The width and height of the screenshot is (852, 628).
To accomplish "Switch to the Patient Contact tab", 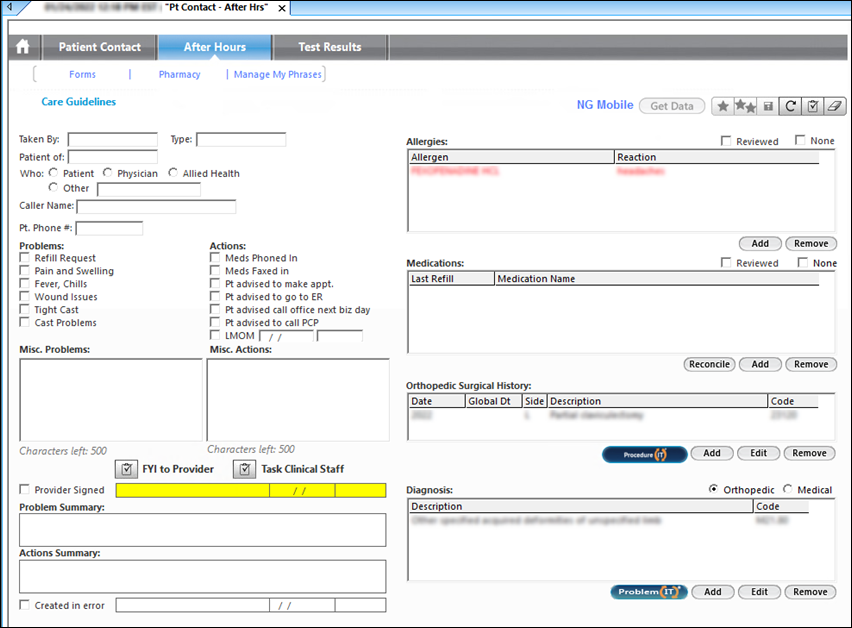I will pyautogui.click(x=100, y=47).
